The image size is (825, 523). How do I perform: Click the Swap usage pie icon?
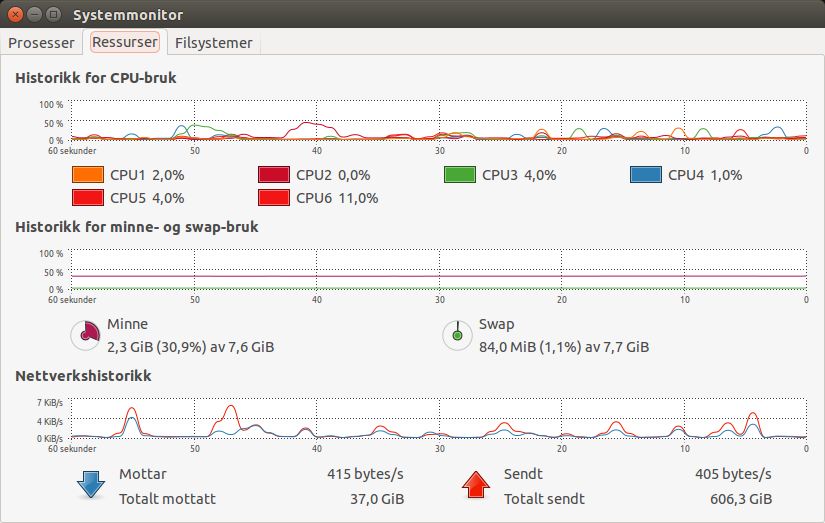(x=457, y=335)
